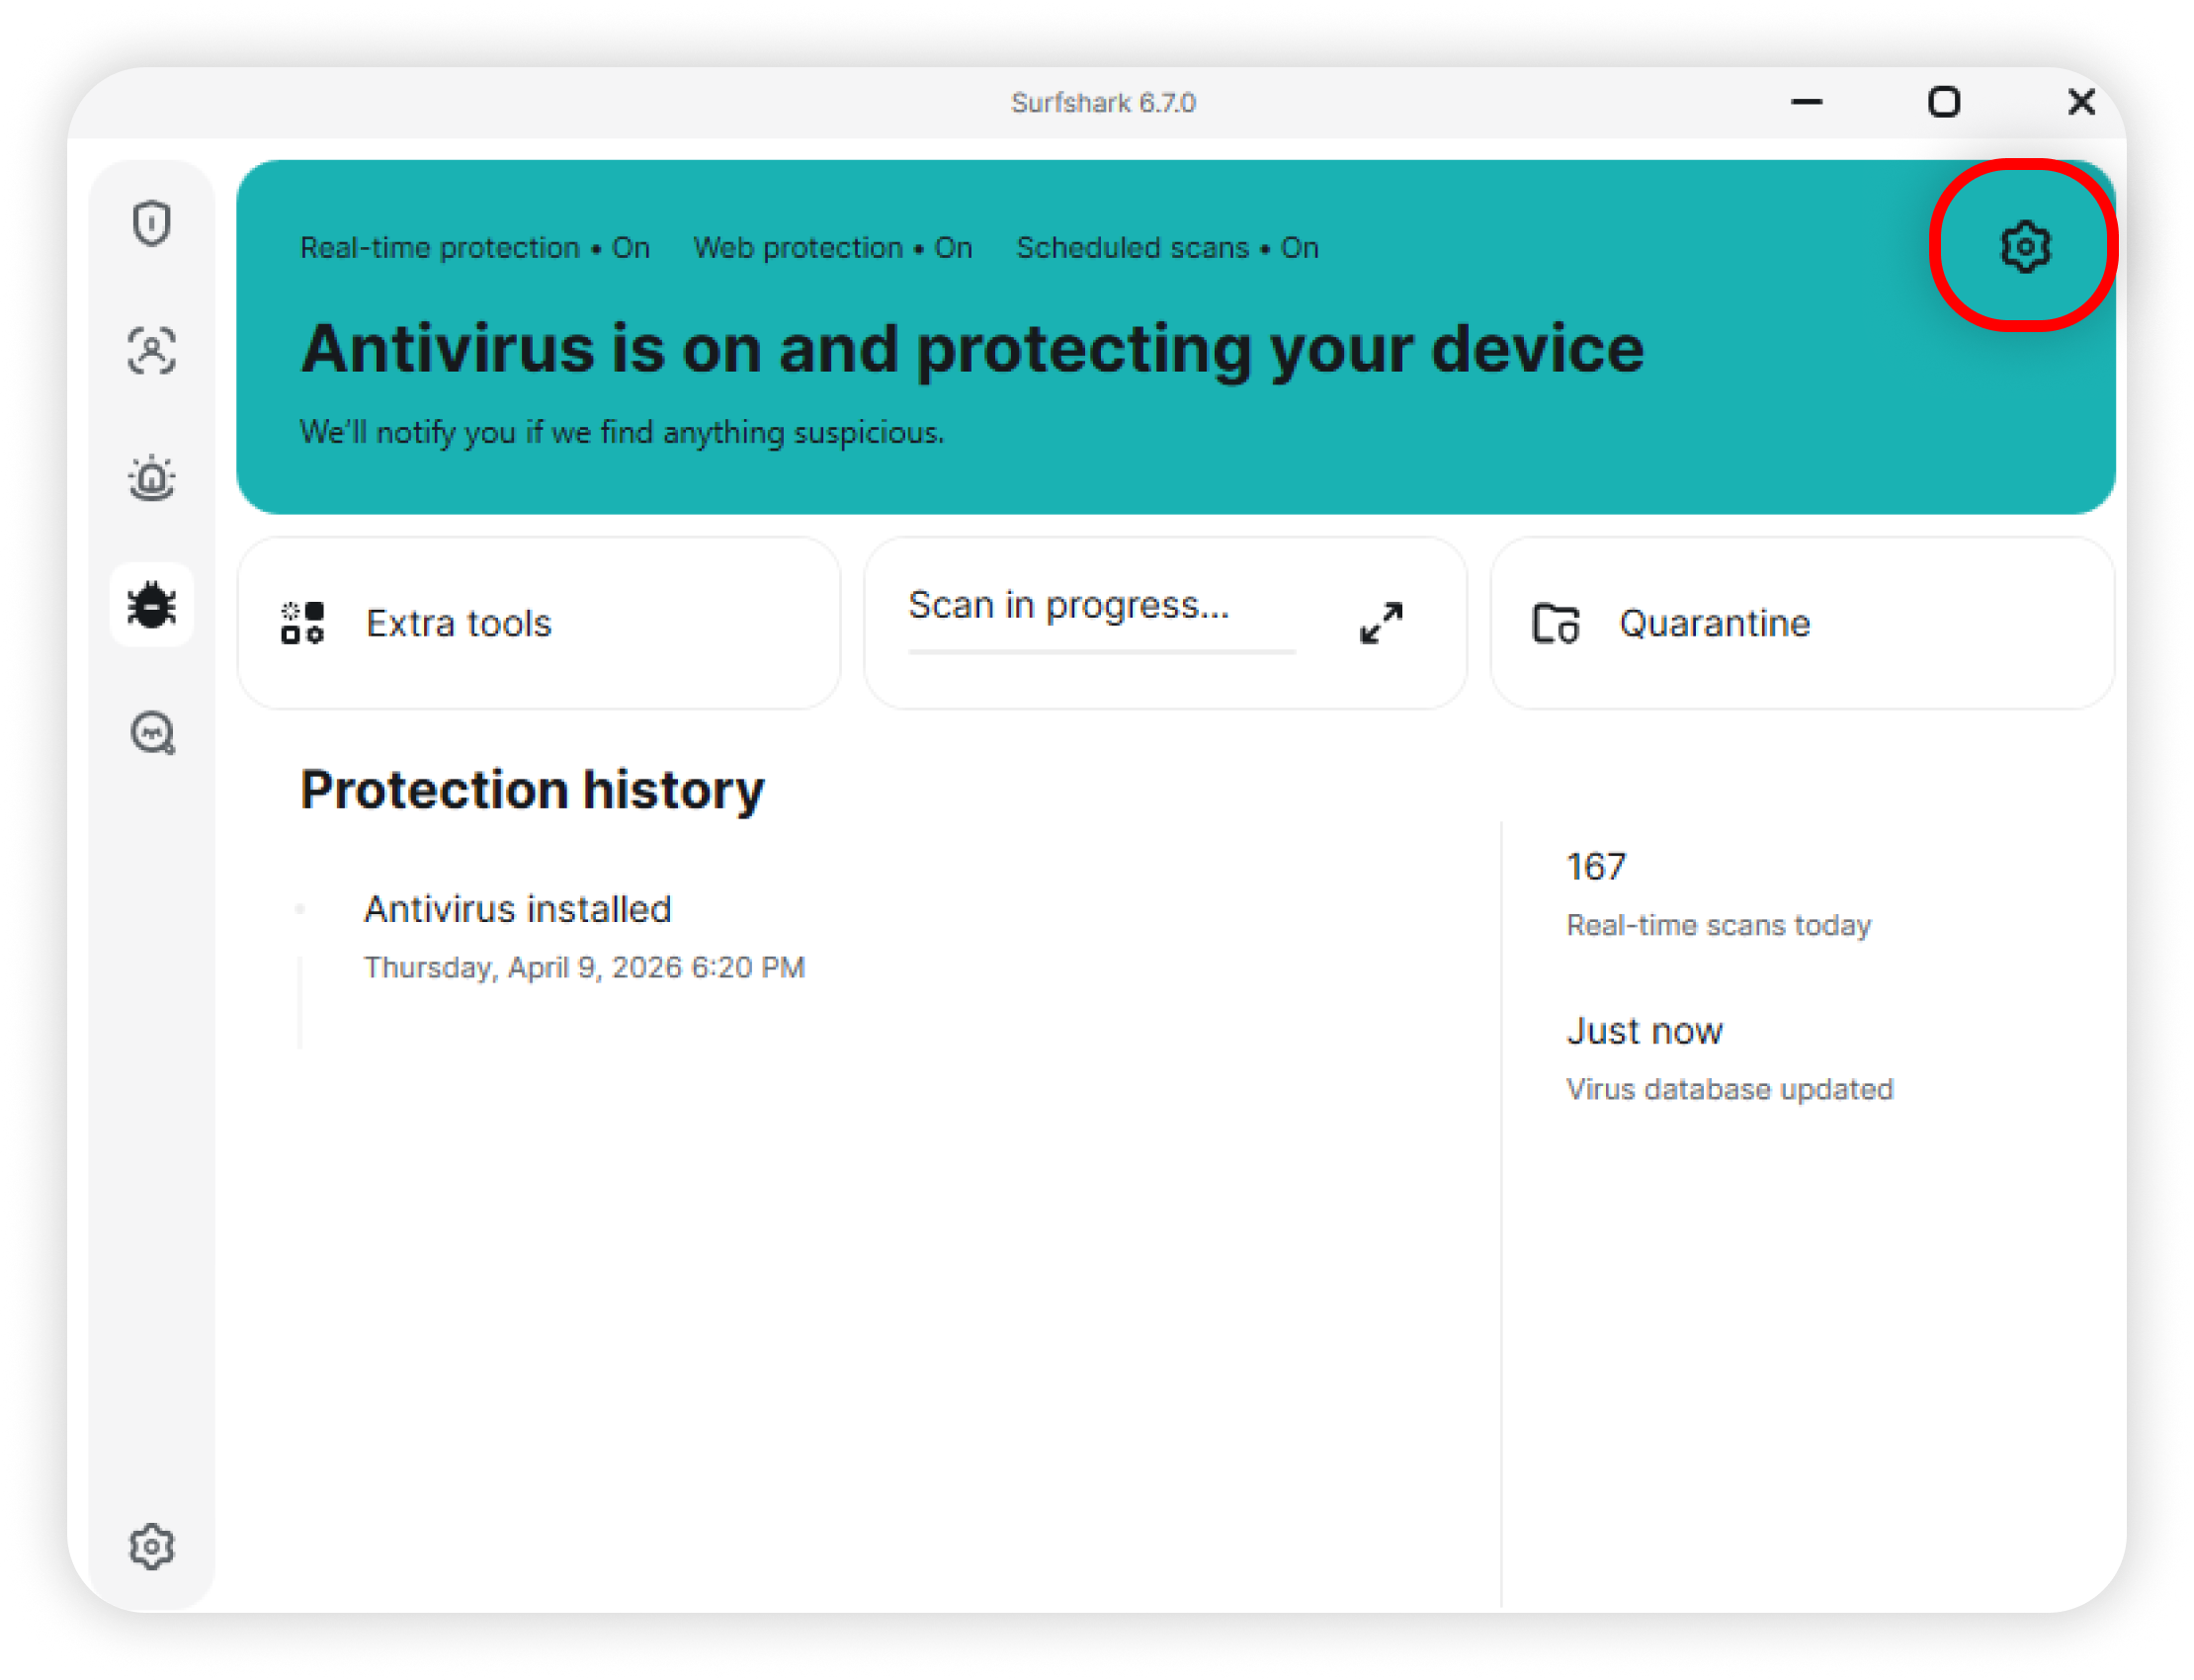Click the Scheduled scans status label
Image resolution: width=2194 pixels, height=1680 pixels.
coord(1167,247)
